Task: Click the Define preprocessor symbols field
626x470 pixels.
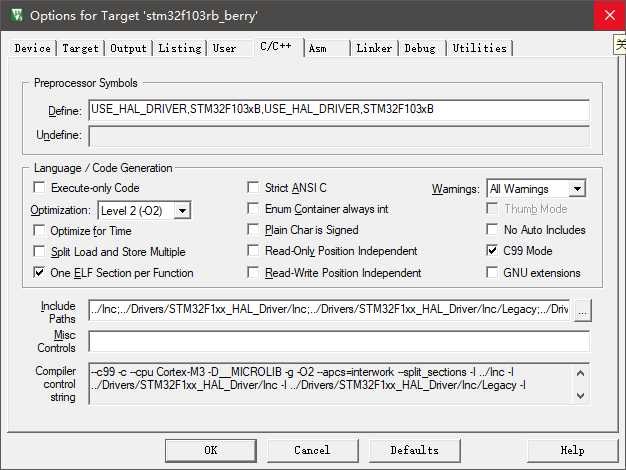Action: pos(339,109)
